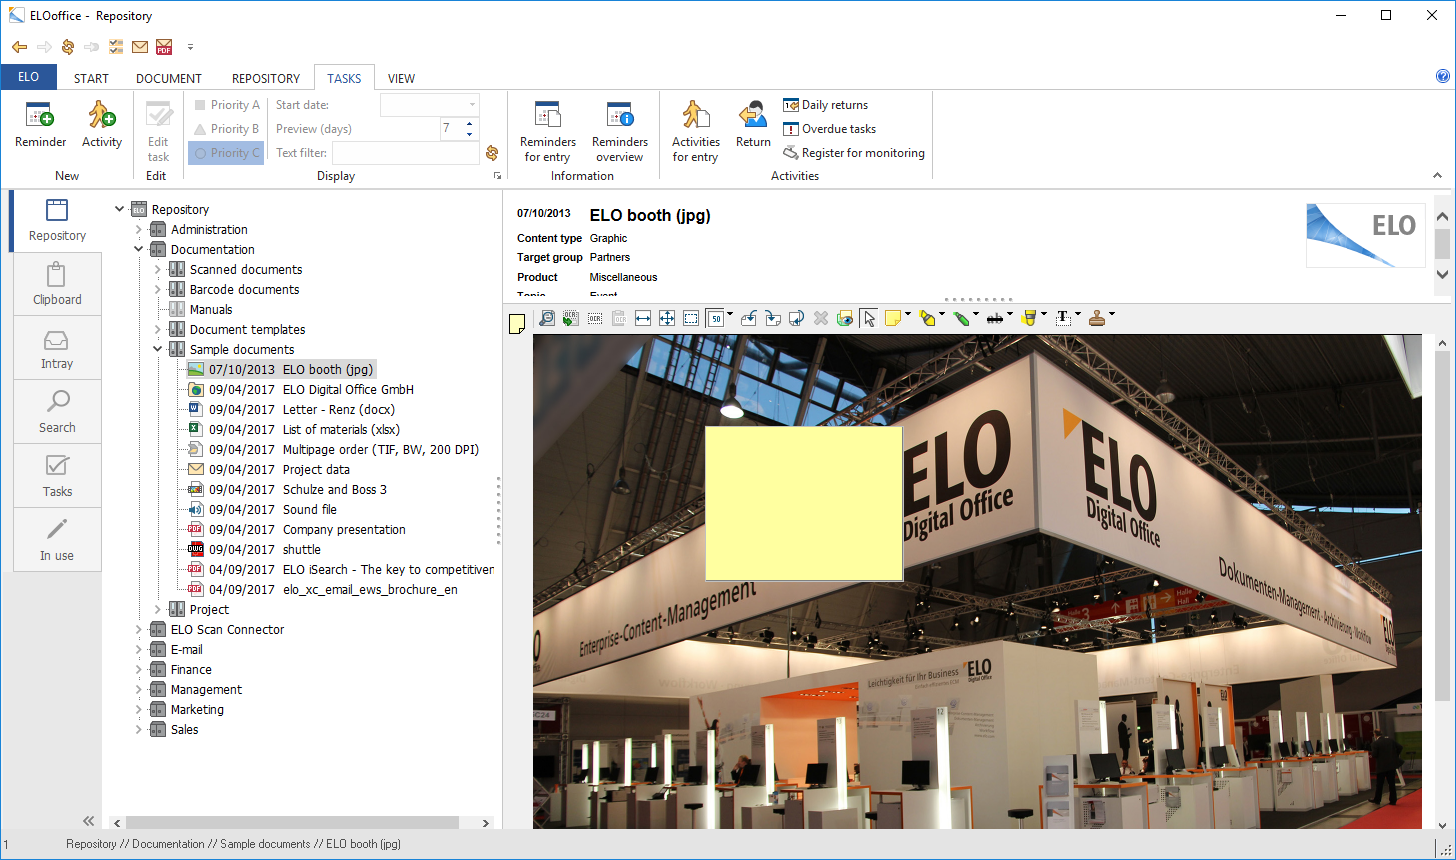Expand the Scanned documents folder
This screenshot has width=1456, height=860.
pyautogui.click(x=158, y=270)
